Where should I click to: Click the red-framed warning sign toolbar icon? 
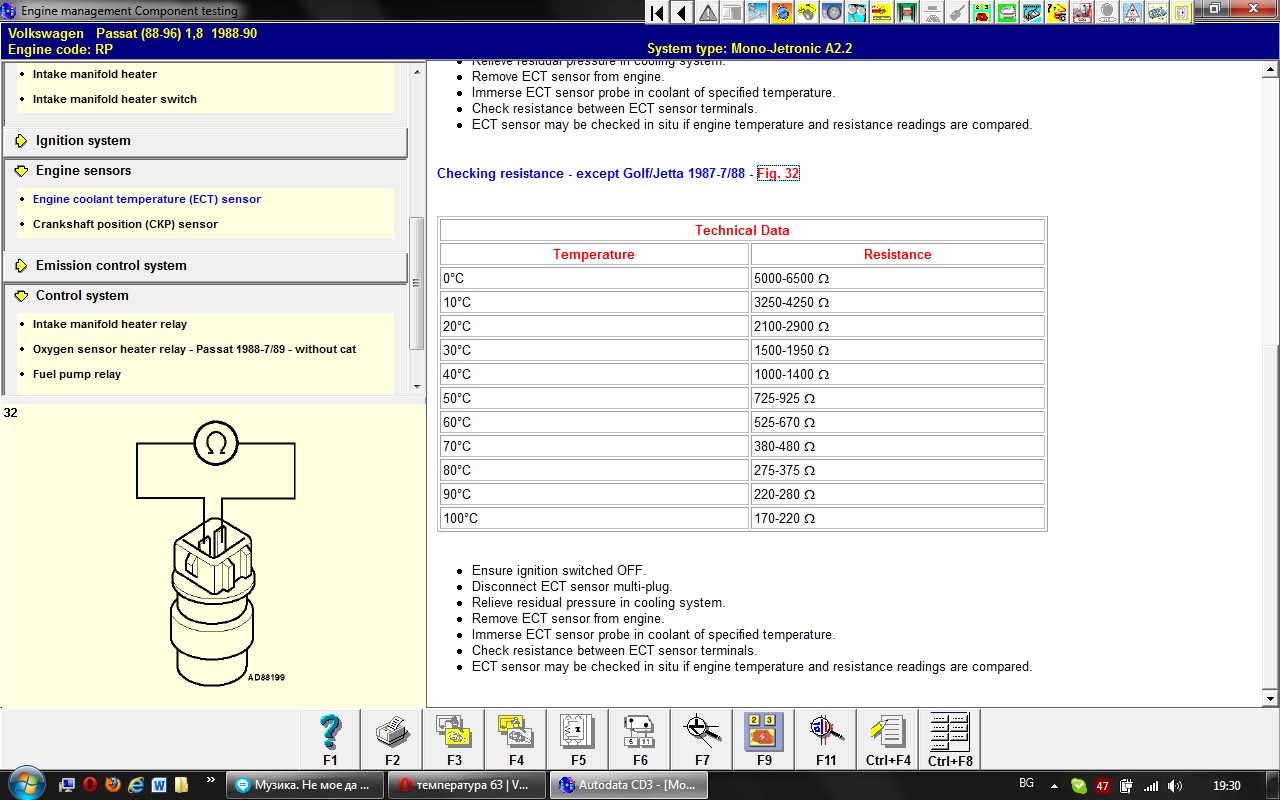tap(1132, 13)
